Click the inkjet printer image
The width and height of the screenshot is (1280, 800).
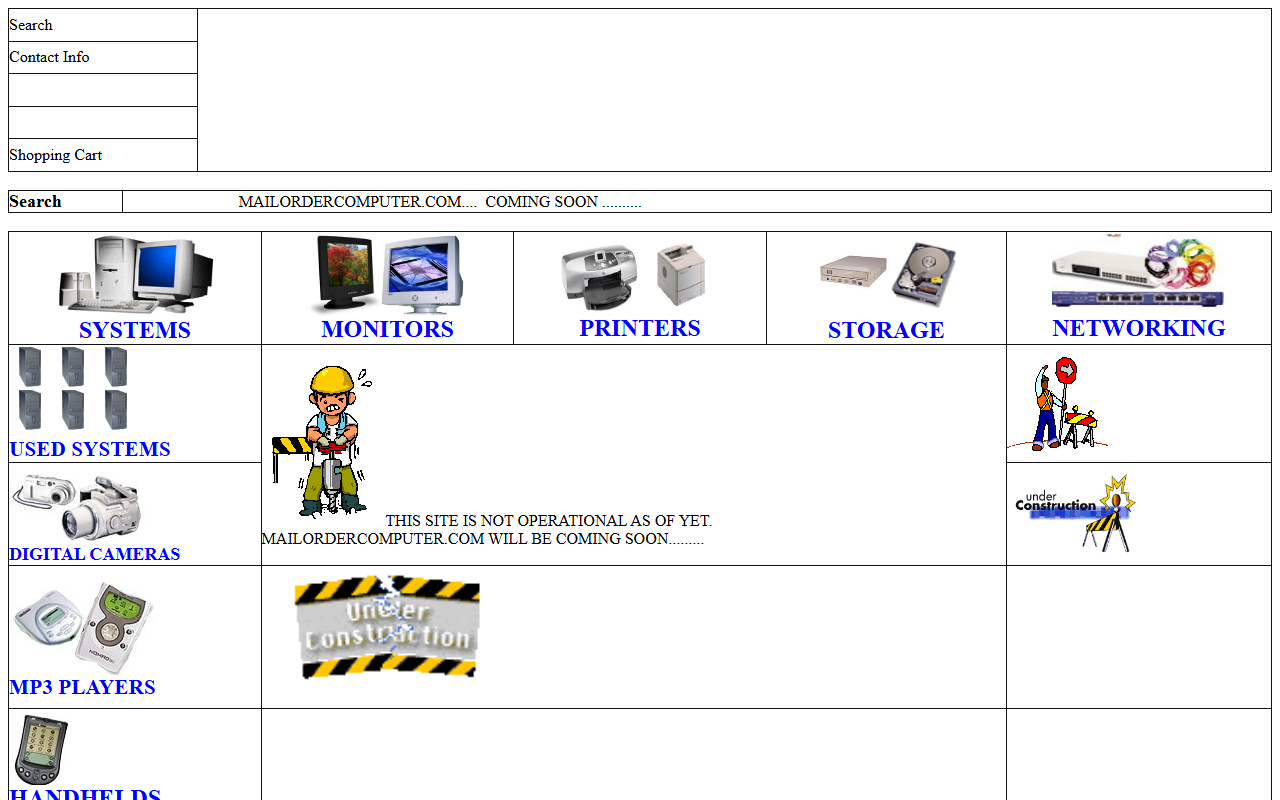click(x=598, y=276)
